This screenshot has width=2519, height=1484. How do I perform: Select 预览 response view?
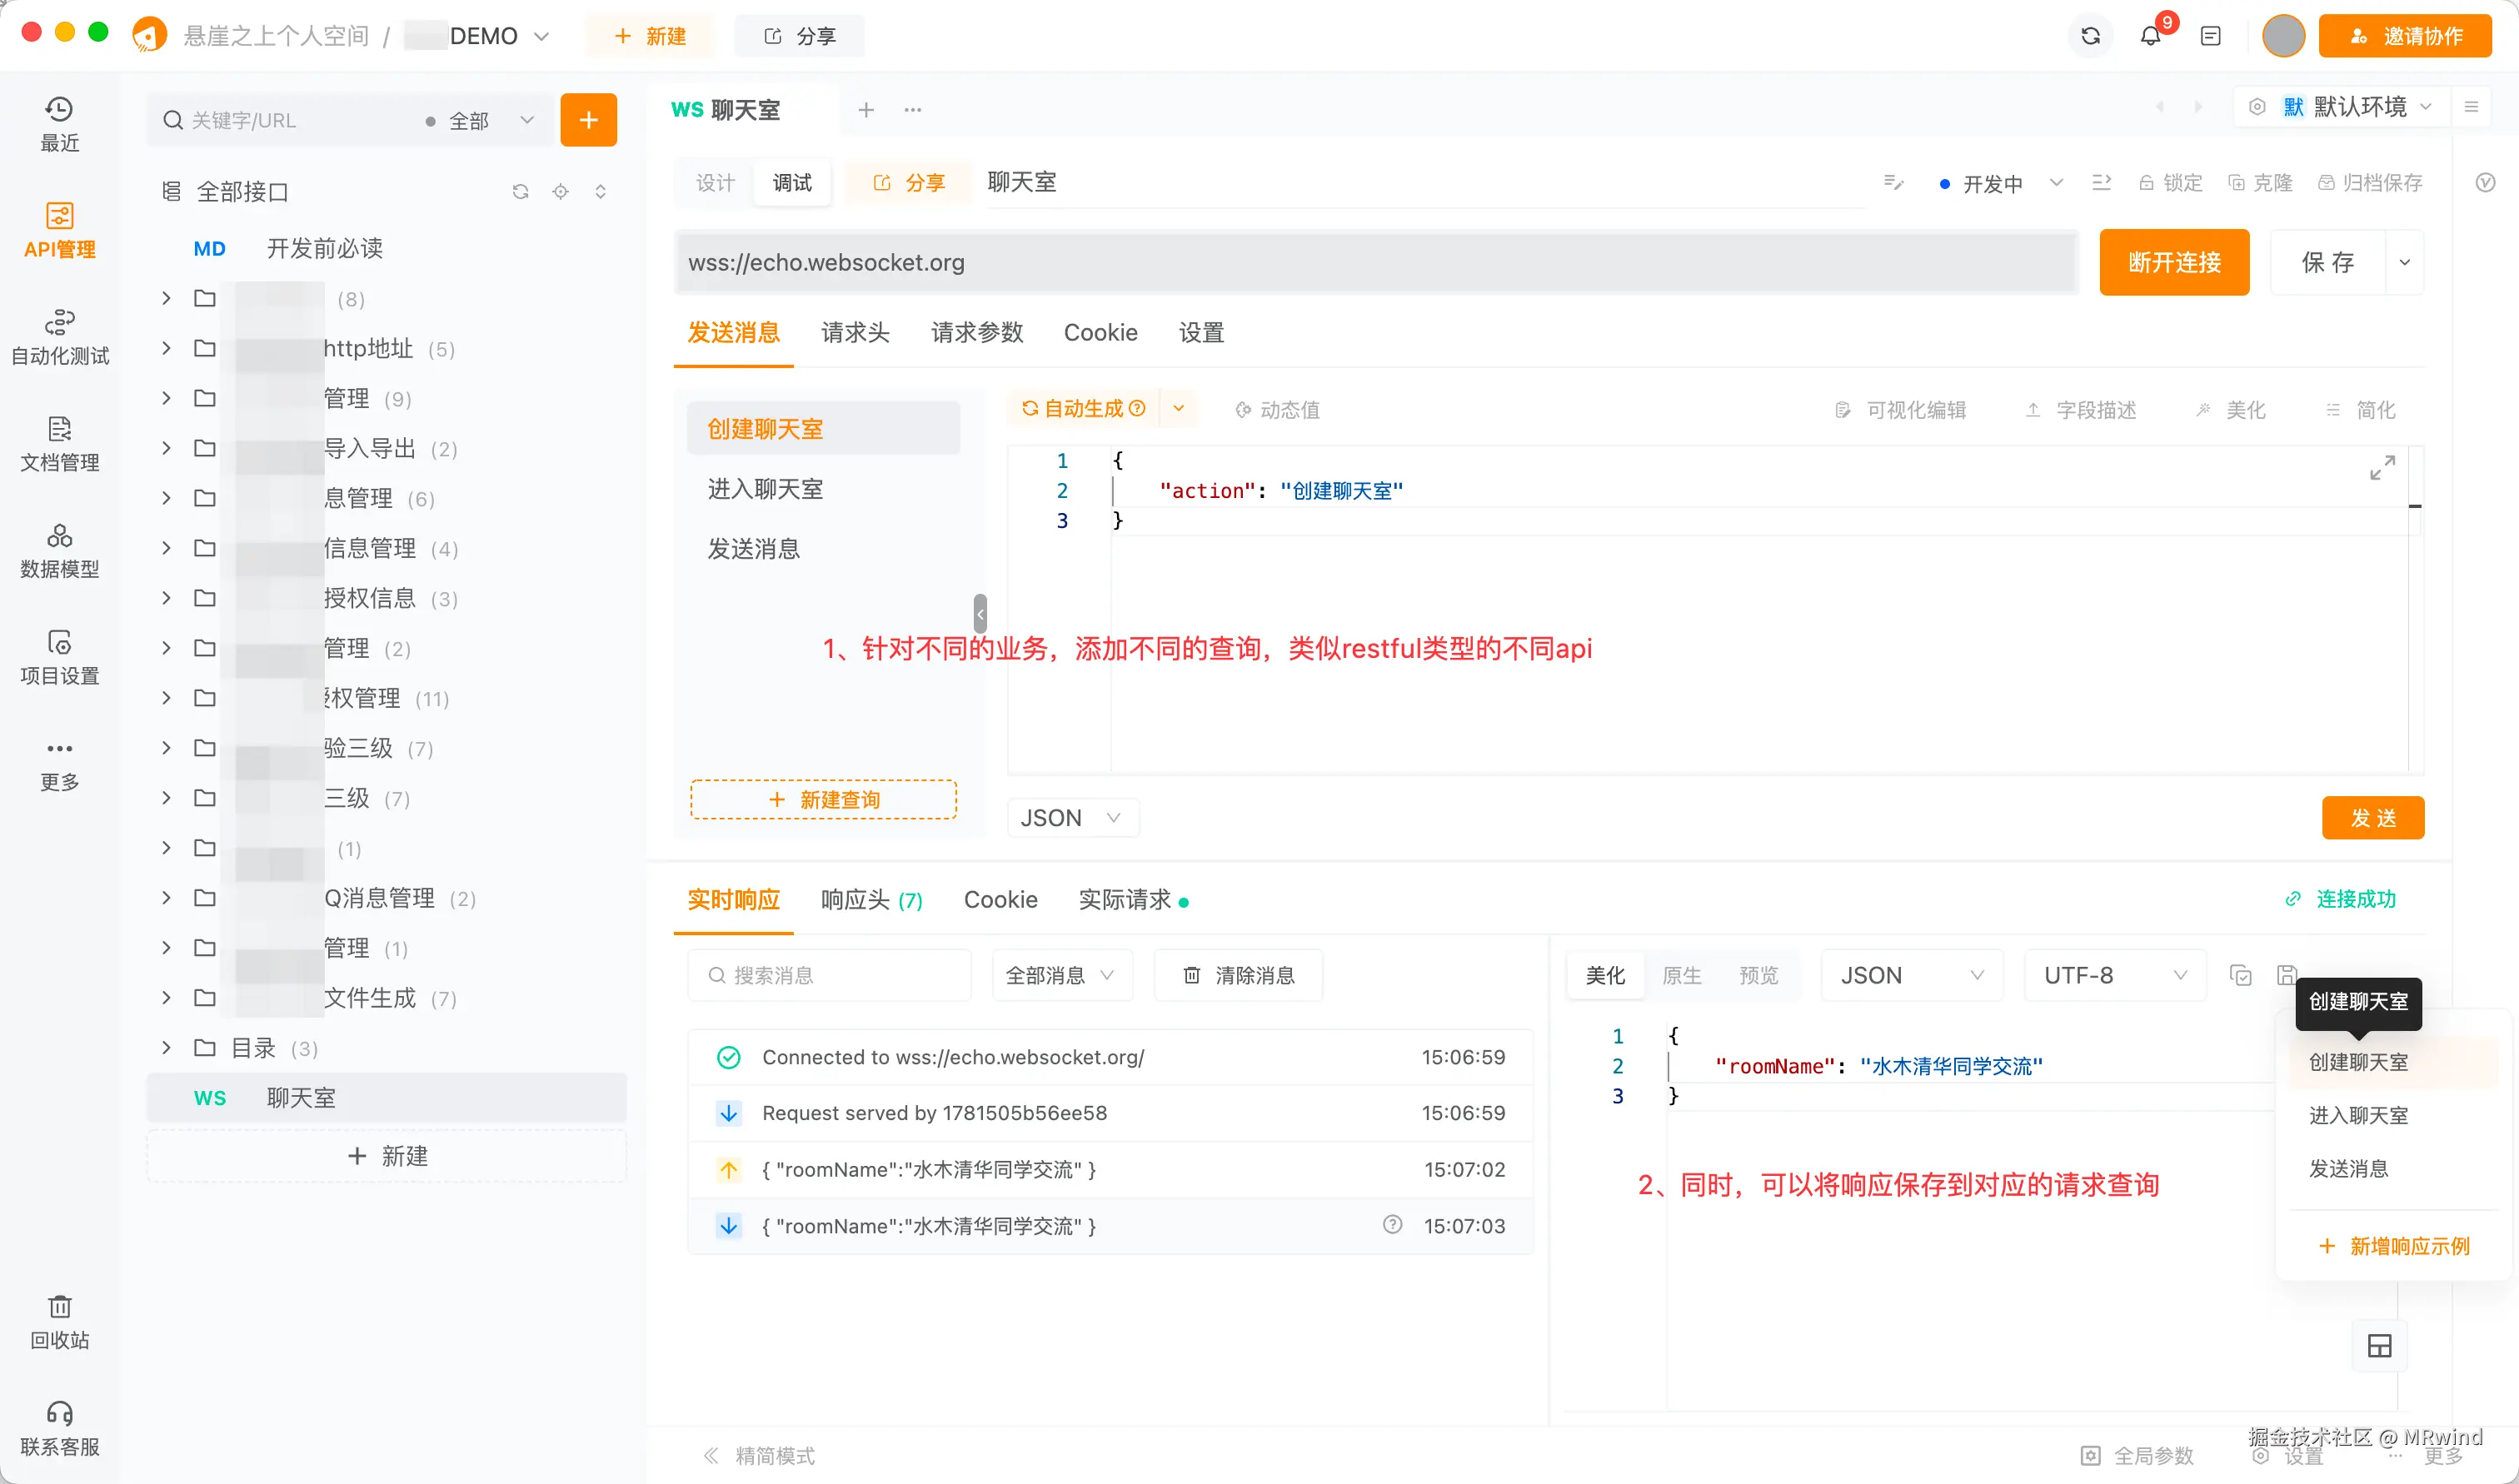coord(1759,975)
